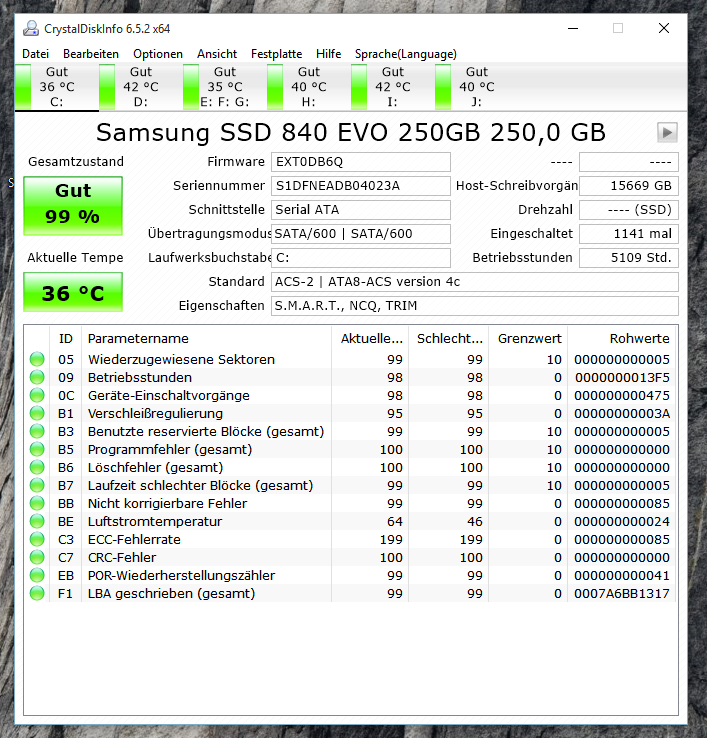Click the Rohwerte column header

[x=622, y=339]
